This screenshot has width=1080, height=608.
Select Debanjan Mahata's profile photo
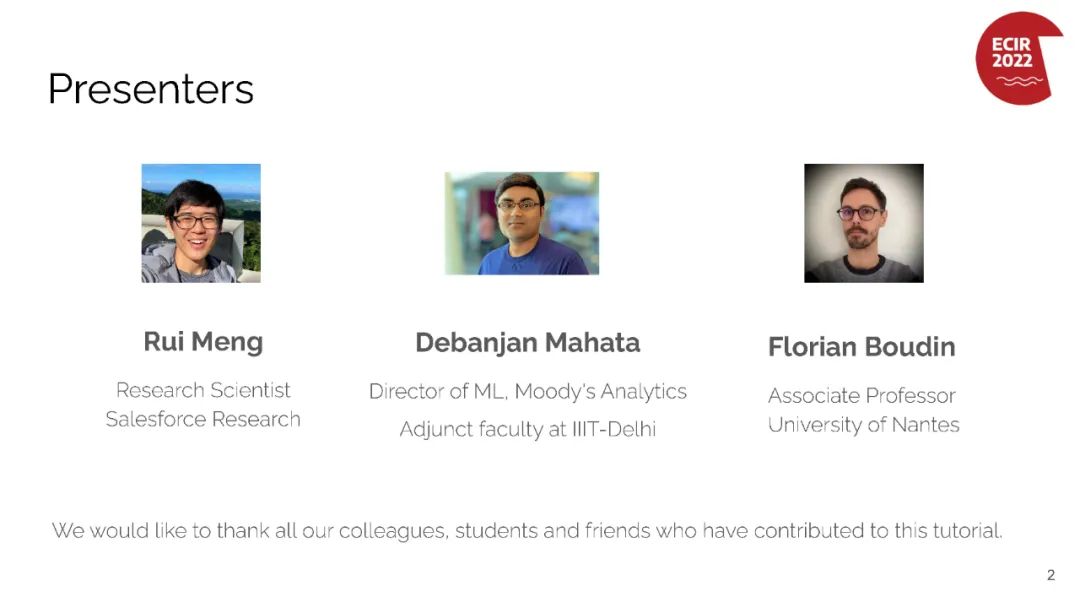[521, 223]
